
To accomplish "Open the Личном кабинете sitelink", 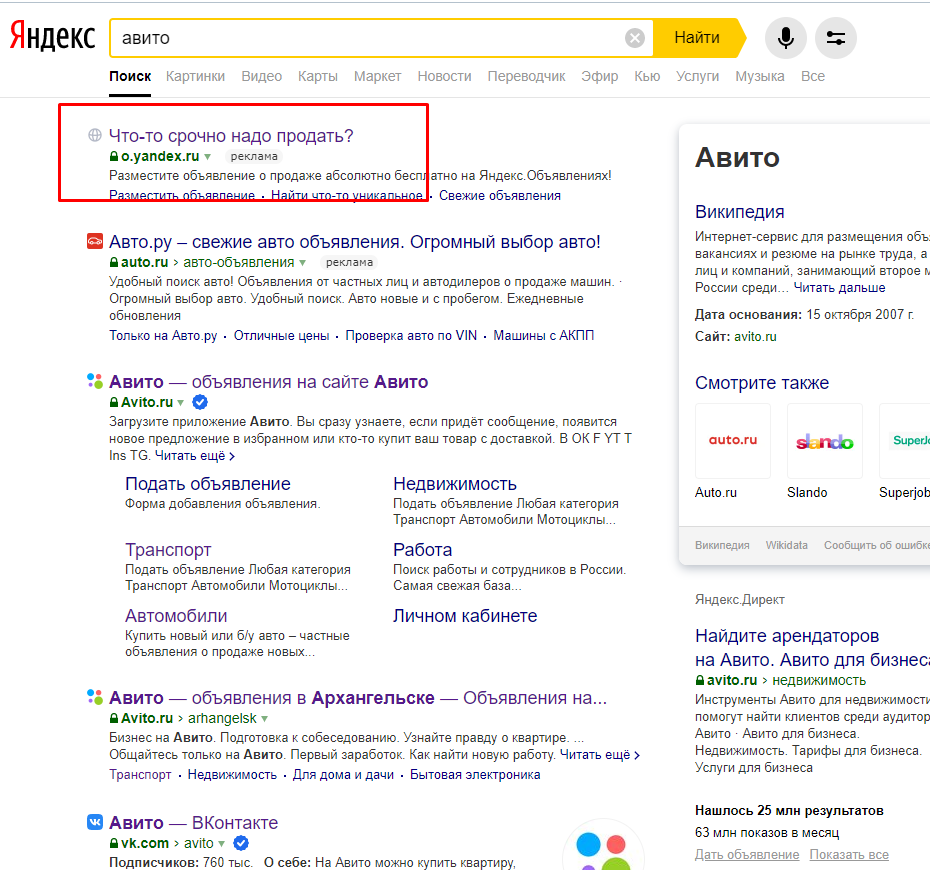I will 465,616.
